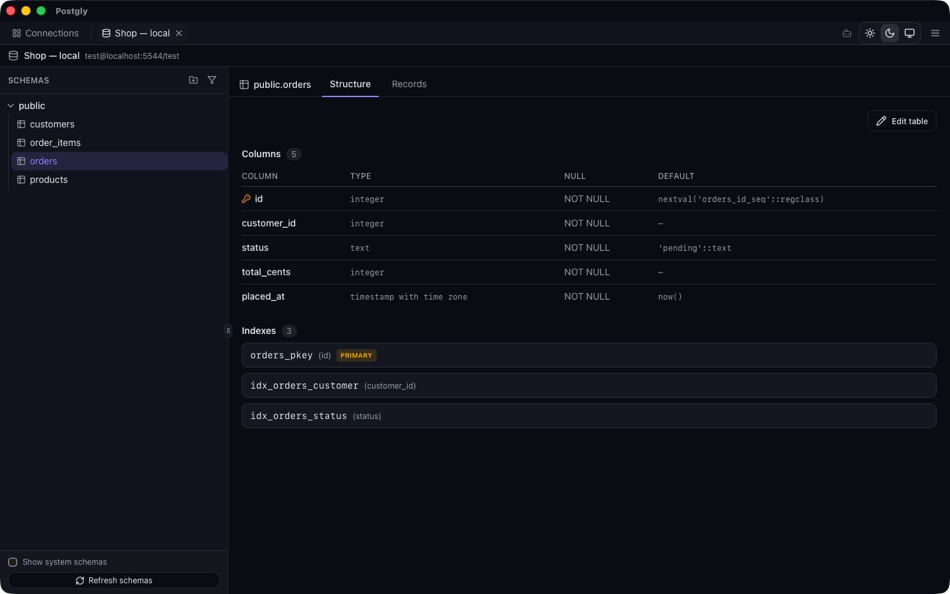Click the orders_pkey index row
The height and width of the screenshot is (594, 950).
(588, 355)
